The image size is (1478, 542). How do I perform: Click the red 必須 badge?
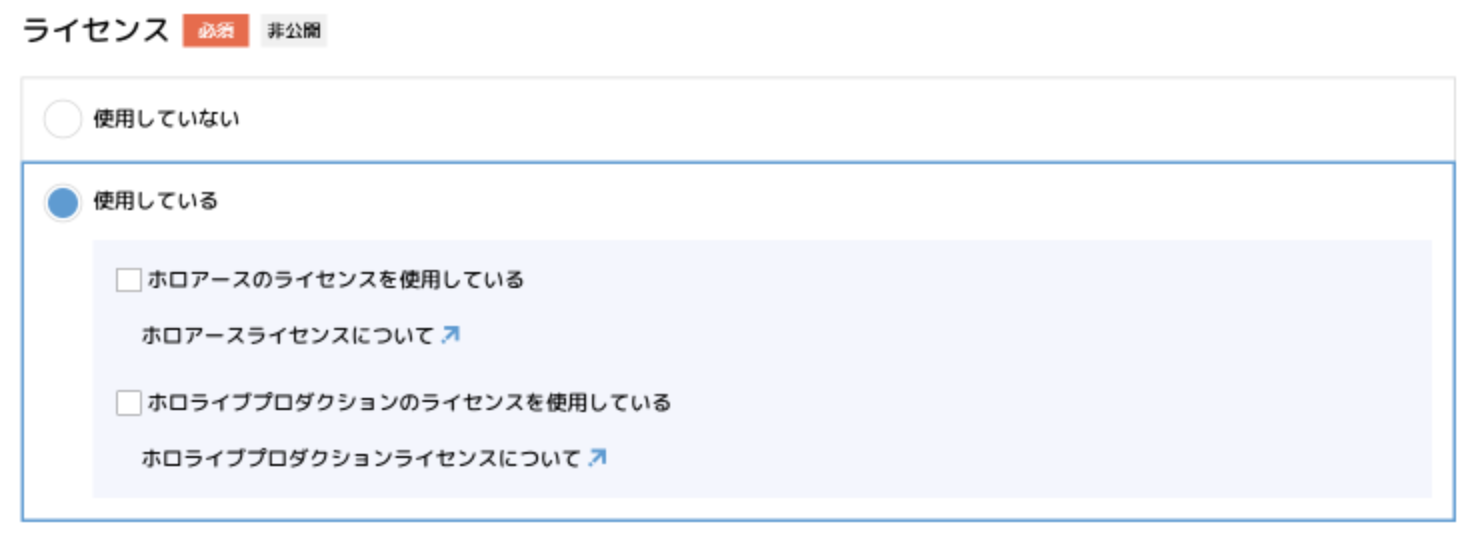coord(215,31)
